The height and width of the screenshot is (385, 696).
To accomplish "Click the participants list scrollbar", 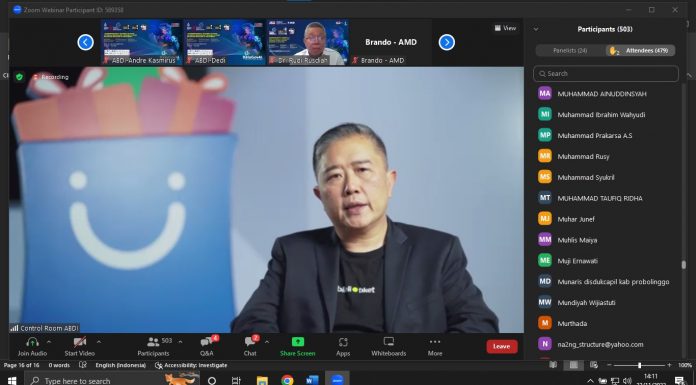I will (684, 265).
